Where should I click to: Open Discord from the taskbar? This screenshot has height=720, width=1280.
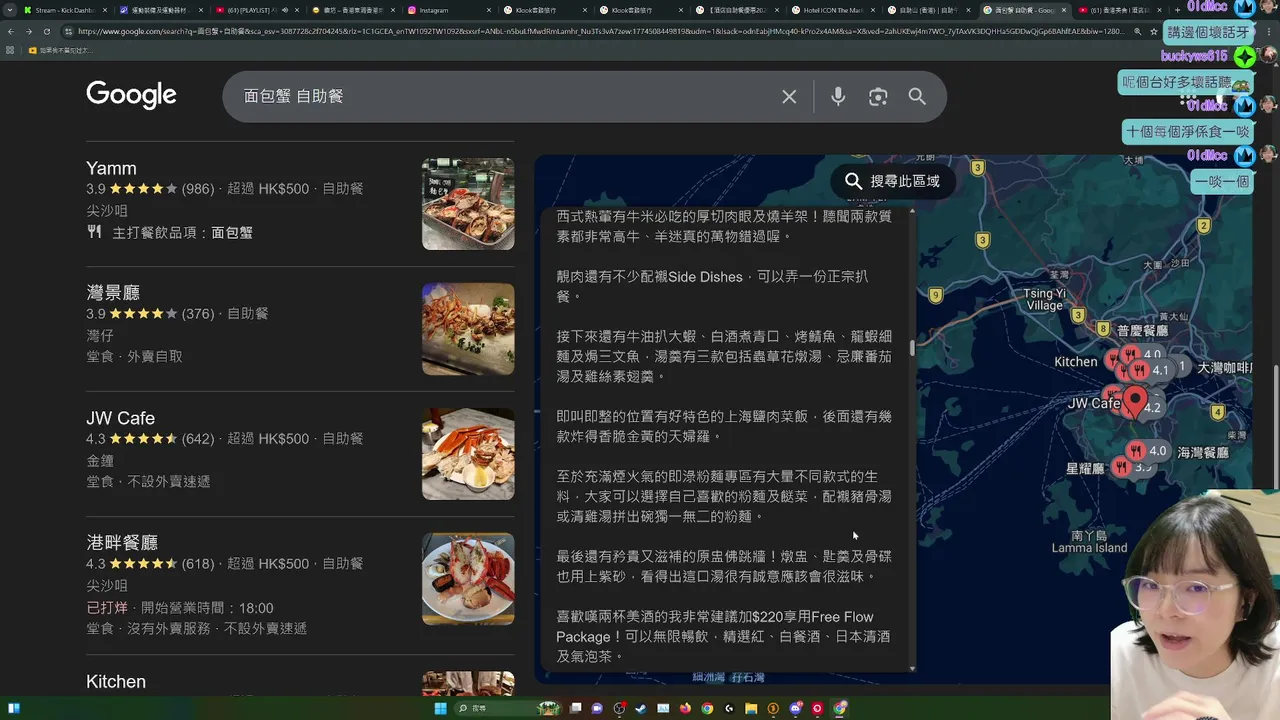tap(796, 708)
